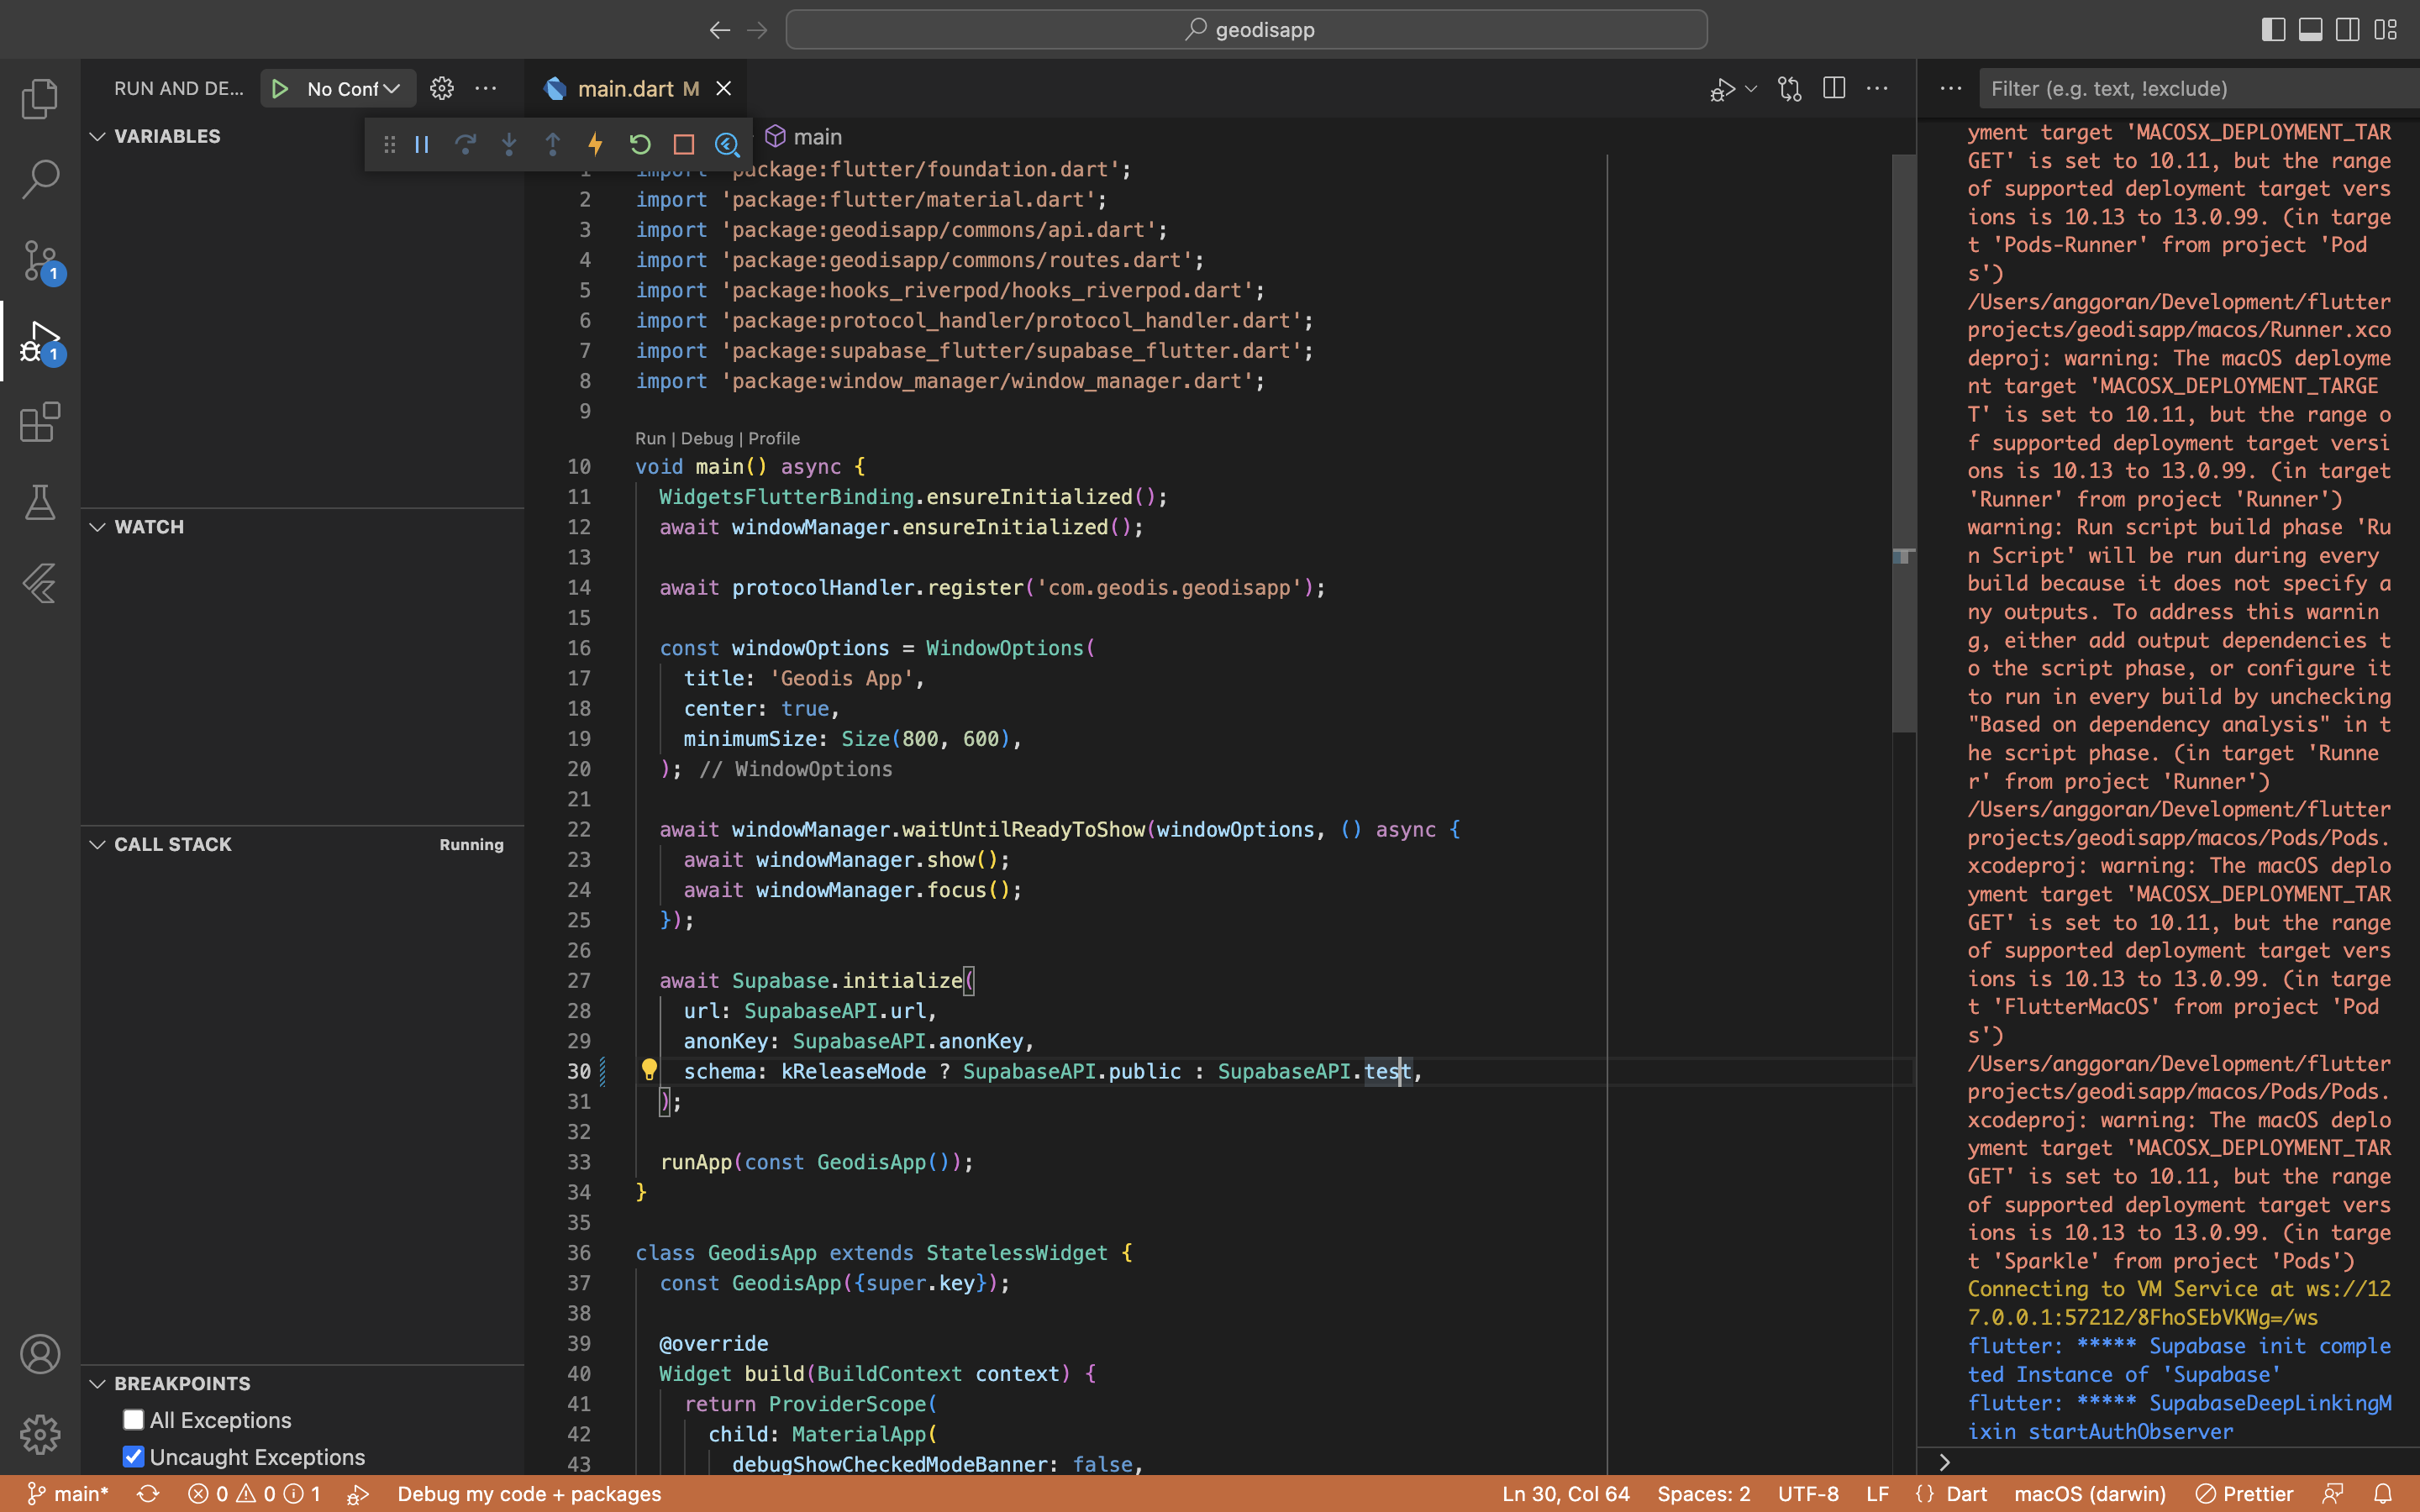Click the Step Into debug button

(509, 145)
